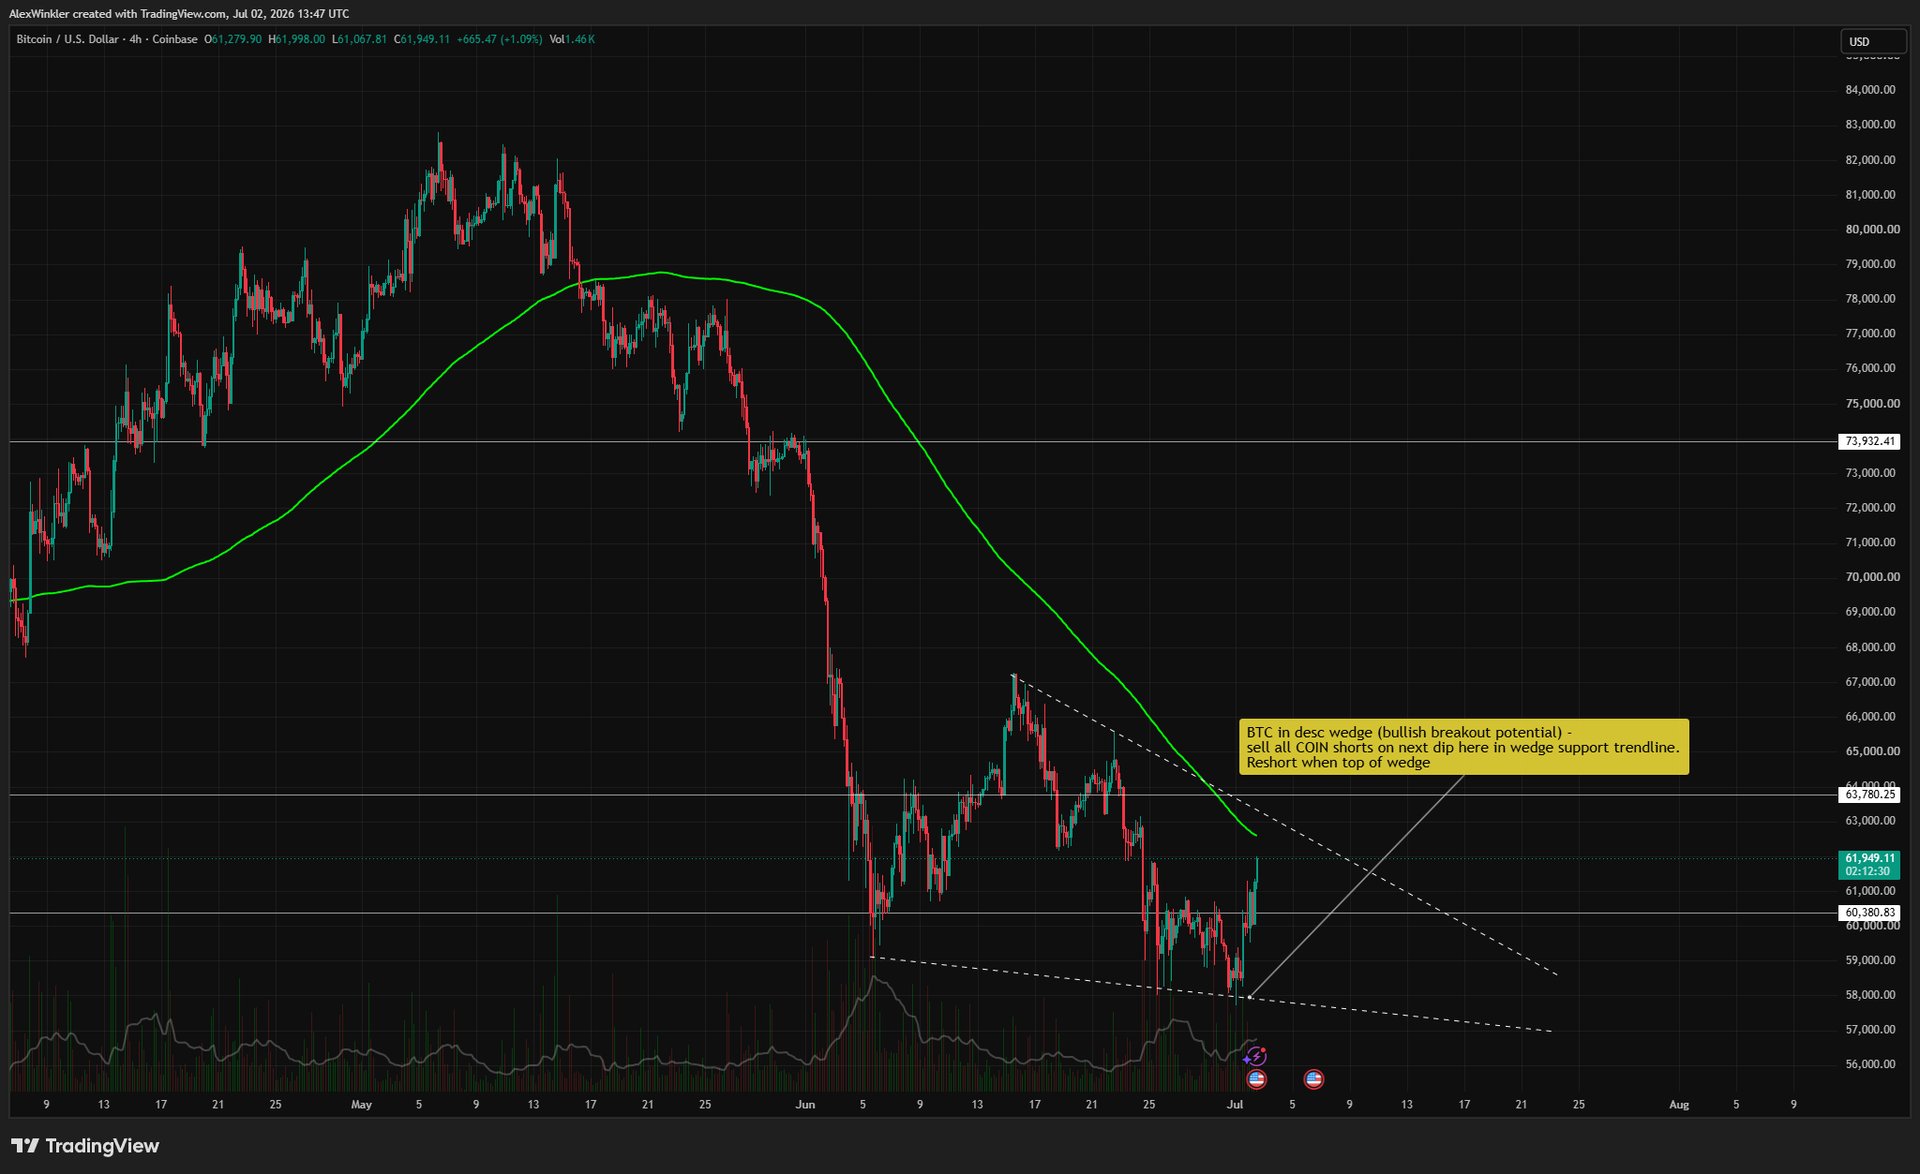
Task: Click the TradingView logo at bottom left
Action: click(85, 1146)
